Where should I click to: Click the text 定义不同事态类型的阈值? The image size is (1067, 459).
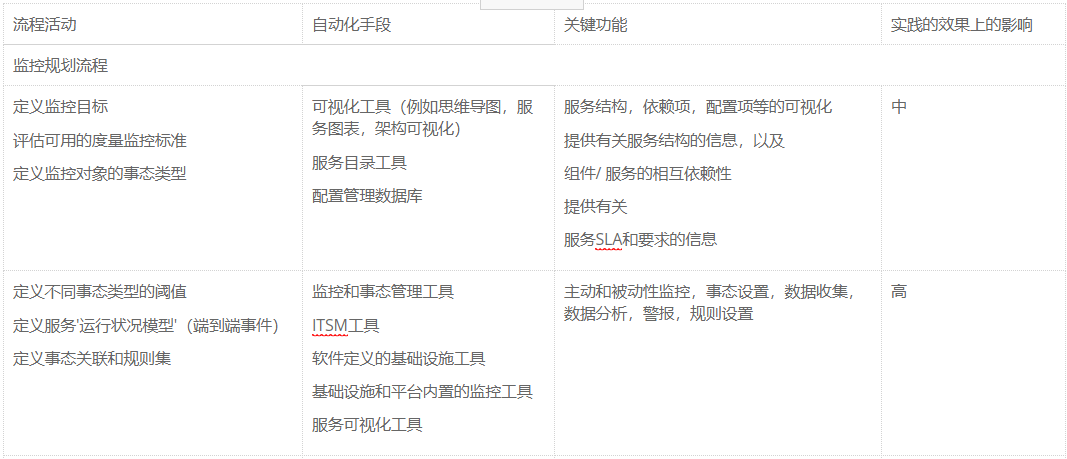click(100, 292)
